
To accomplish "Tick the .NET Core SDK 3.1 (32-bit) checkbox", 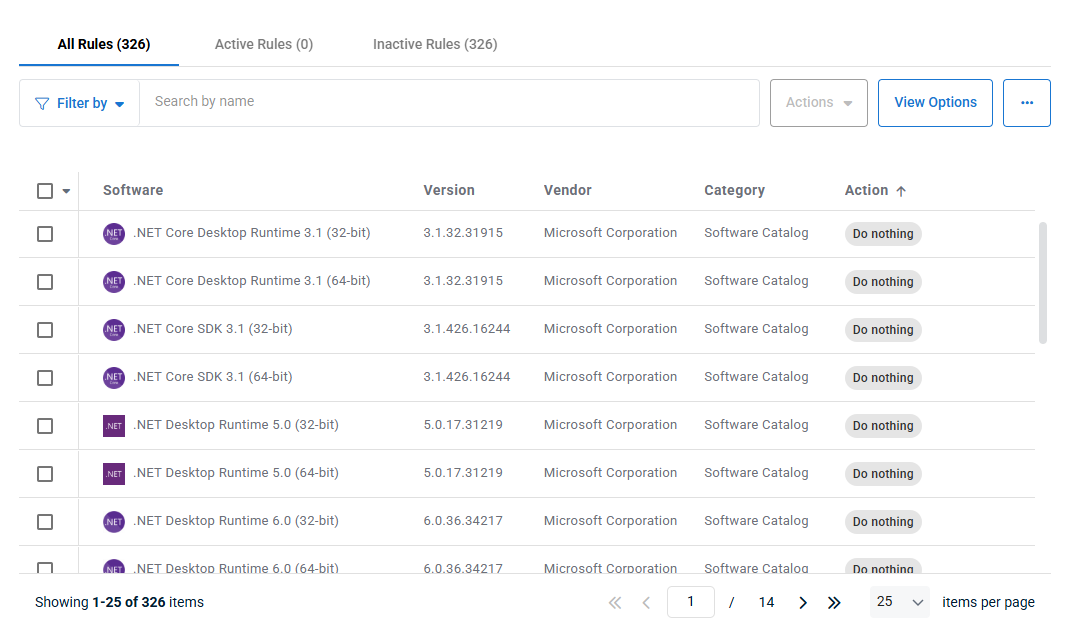I will [x=45, y=330].
